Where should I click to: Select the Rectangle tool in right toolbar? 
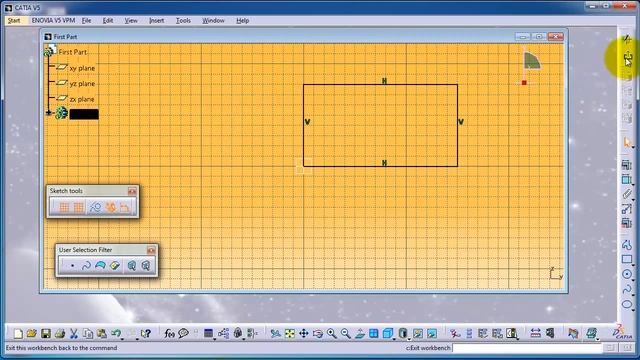[627, 259]
